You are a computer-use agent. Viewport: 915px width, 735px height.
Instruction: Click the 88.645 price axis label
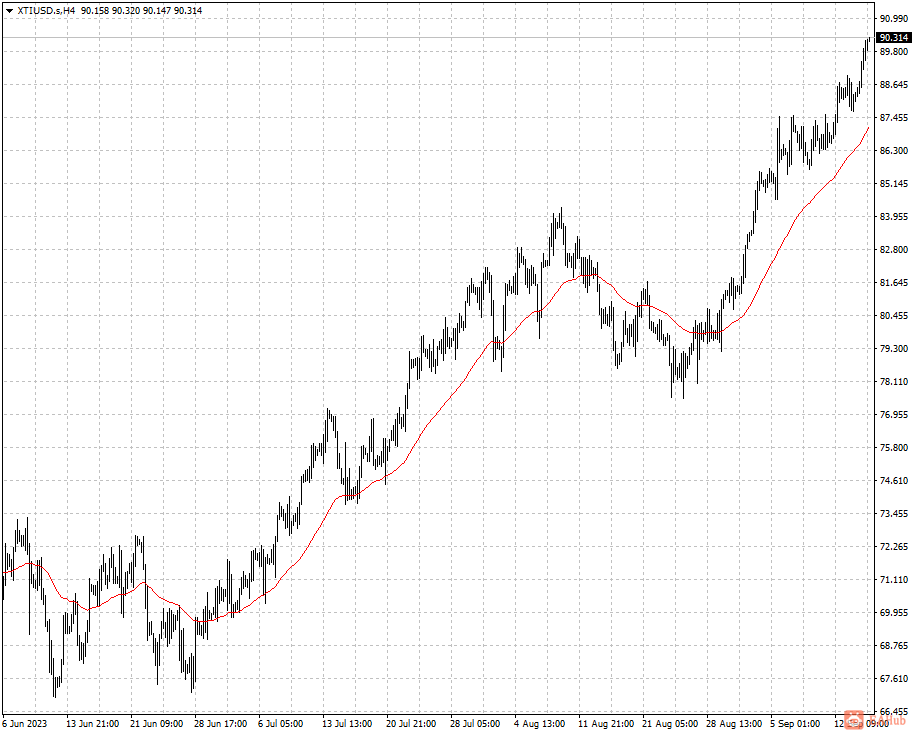(x=893, y=85)
